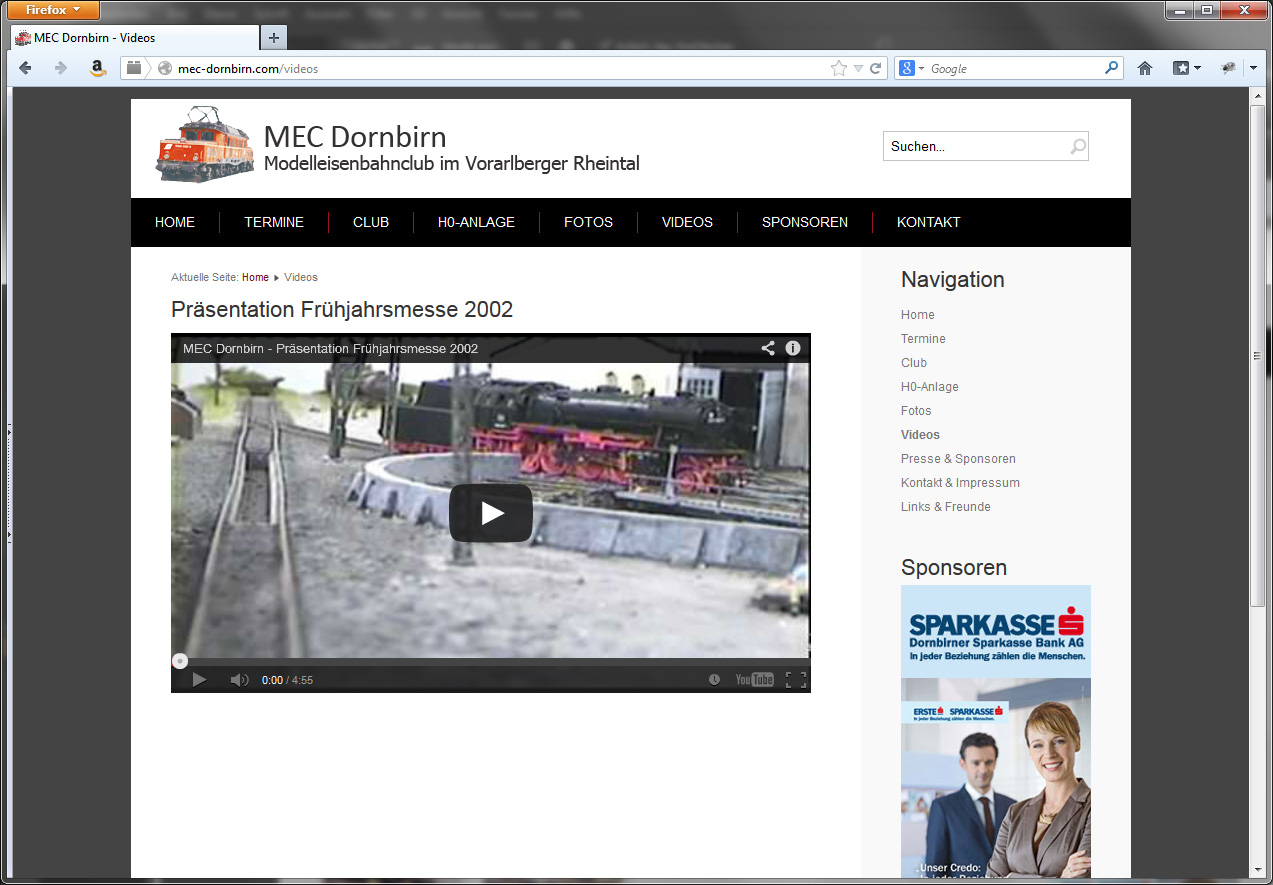Click the site identity globe icon
The height and width of the screenshot is (885, 1273).
(x=165, y=69)
